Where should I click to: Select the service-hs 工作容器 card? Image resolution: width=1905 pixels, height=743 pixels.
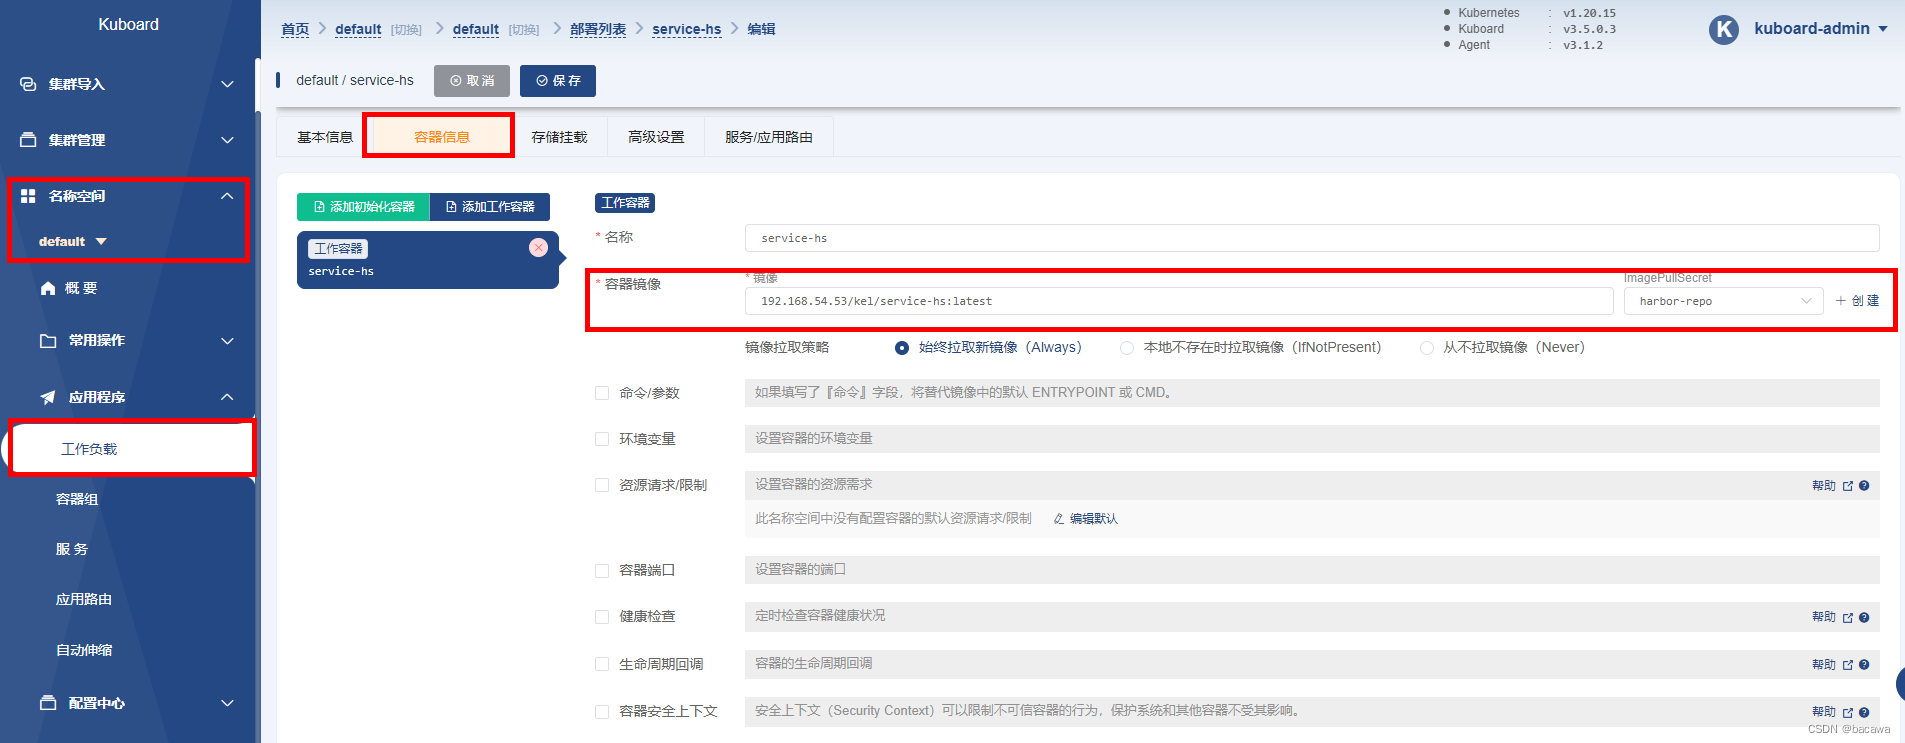[428, 260]
